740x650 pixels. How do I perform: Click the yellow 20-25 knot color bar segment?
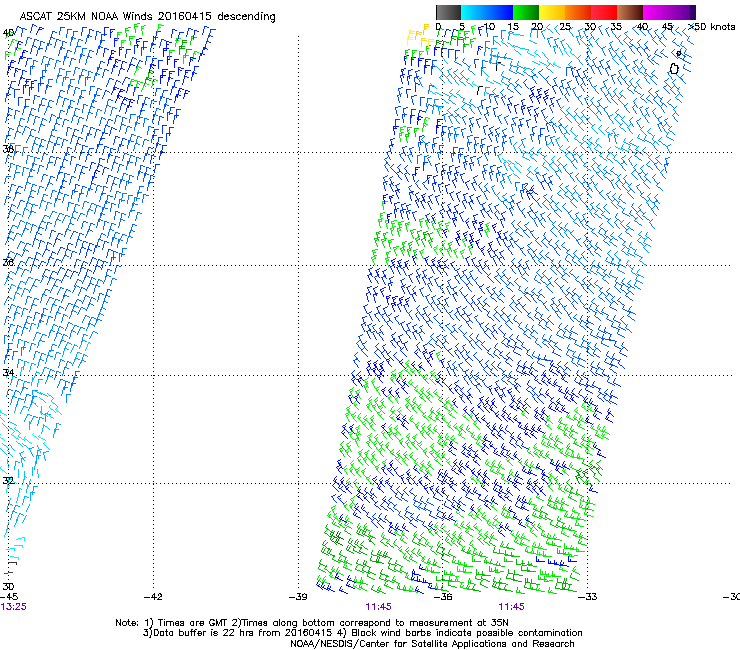[552, 12]
